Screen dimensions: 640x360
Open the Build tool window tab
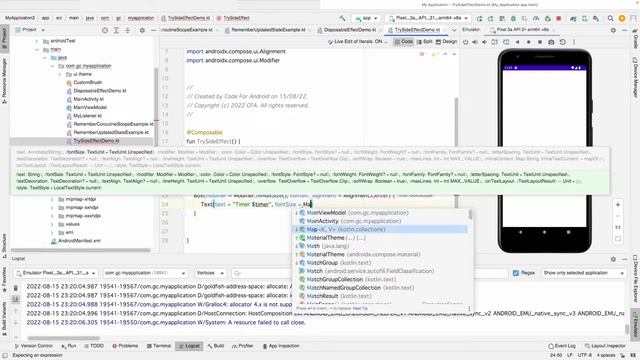click(215, 346)
